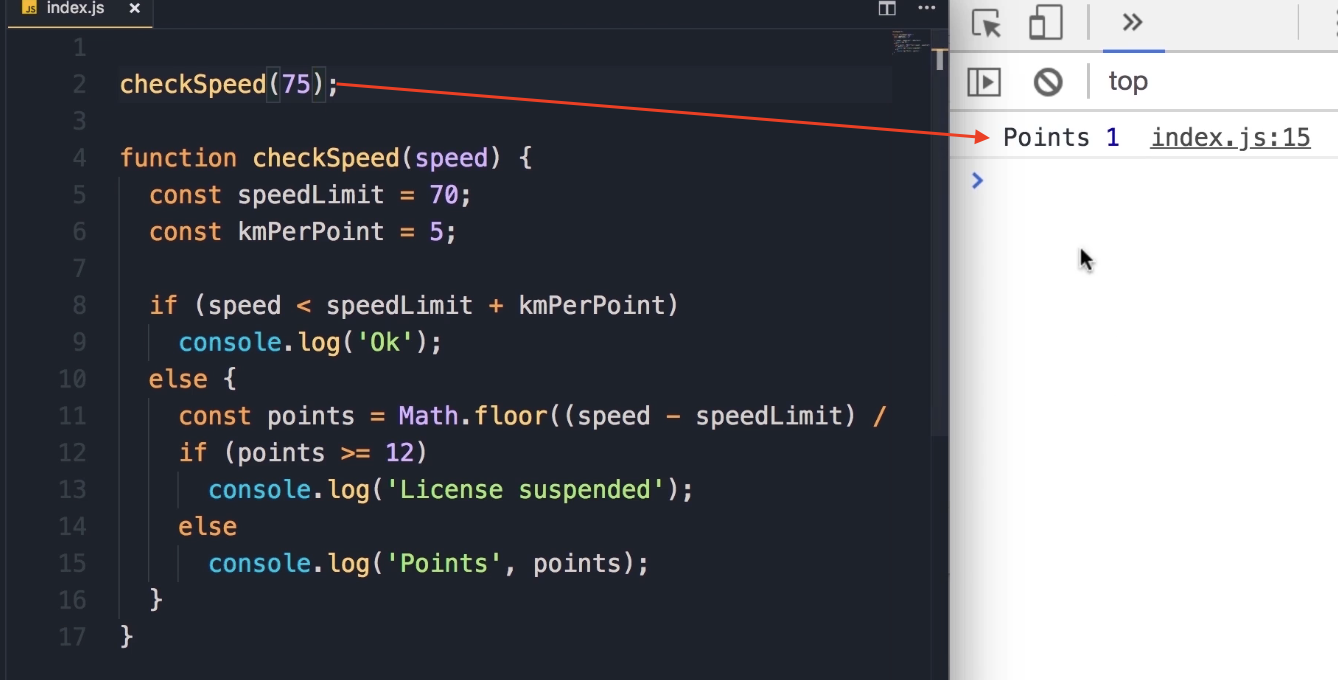Click the minimap code preview
Viewport: 1338px width, 680px height.
coord(910,42)
